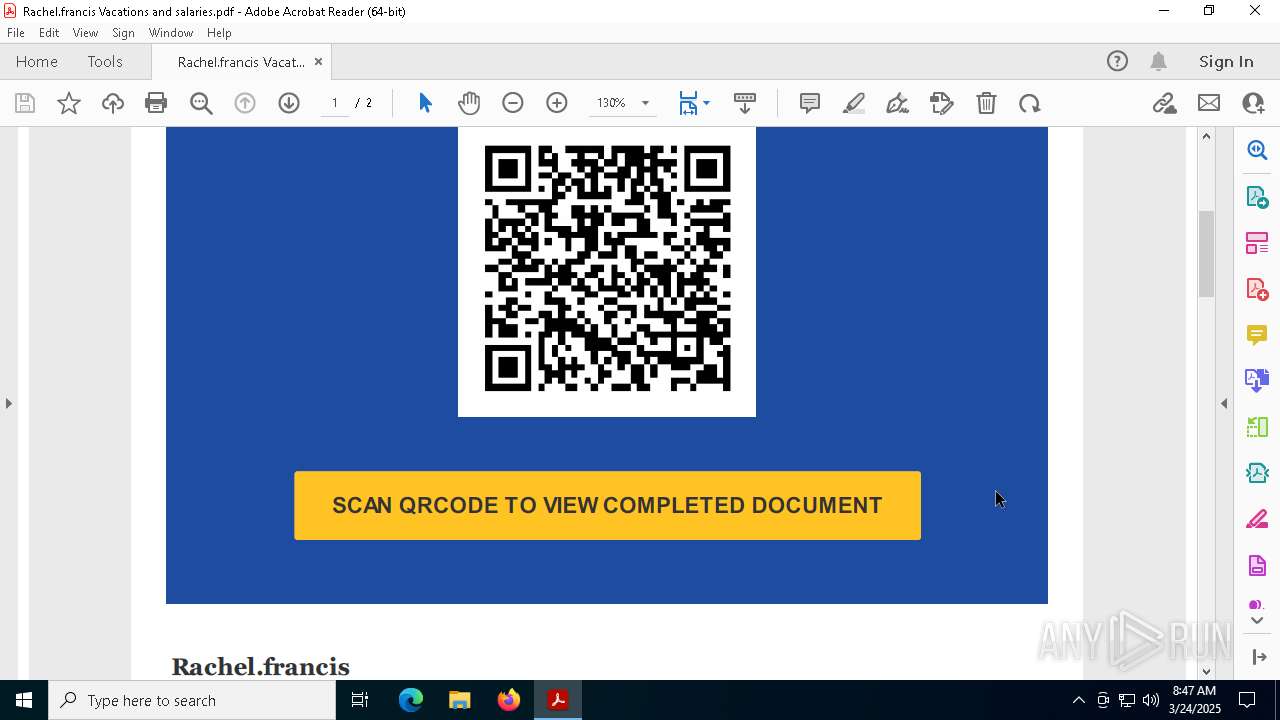The height and width of the screenshot is (720, 1280).
Task: Open the edit text and images tool
Action: [942, 103]
